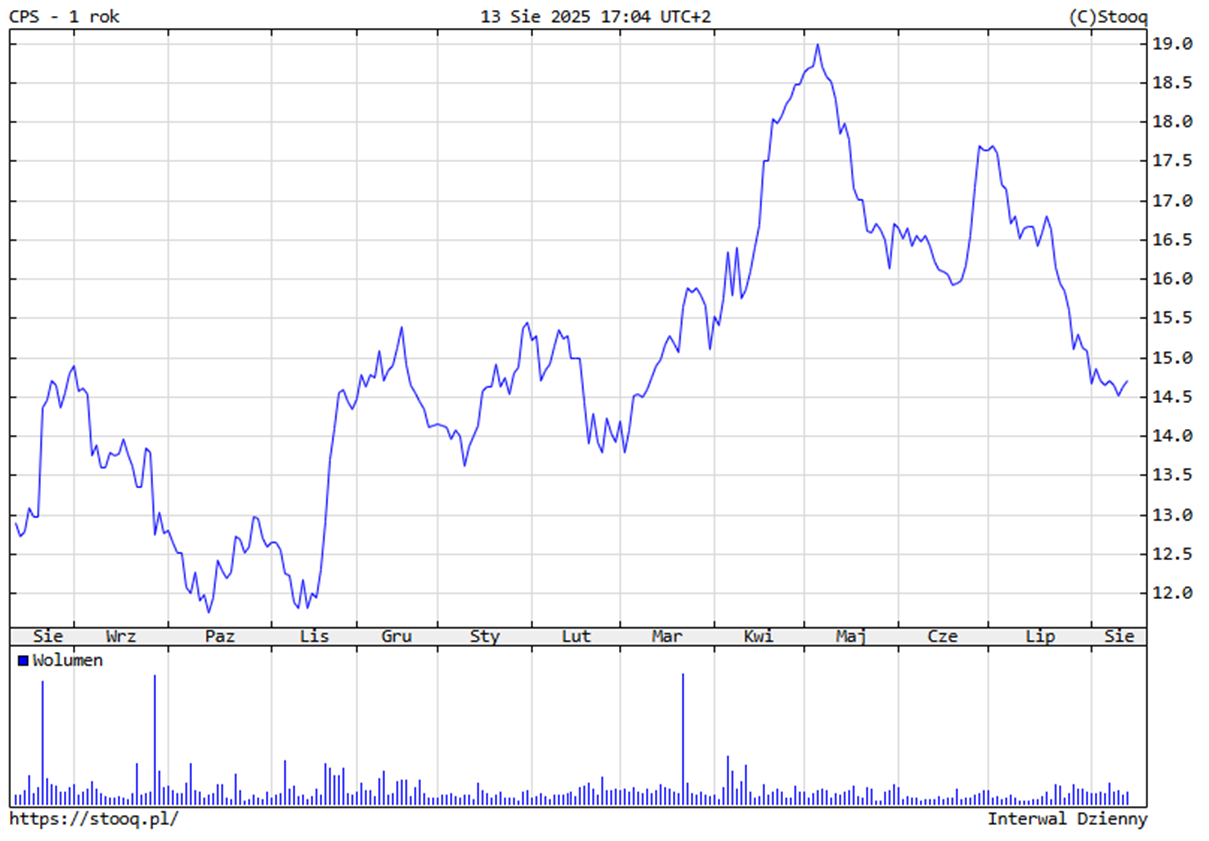Click the blue Wolumen legend square
The width and height of the screenshot is (1209, 841).
[23, 661]
